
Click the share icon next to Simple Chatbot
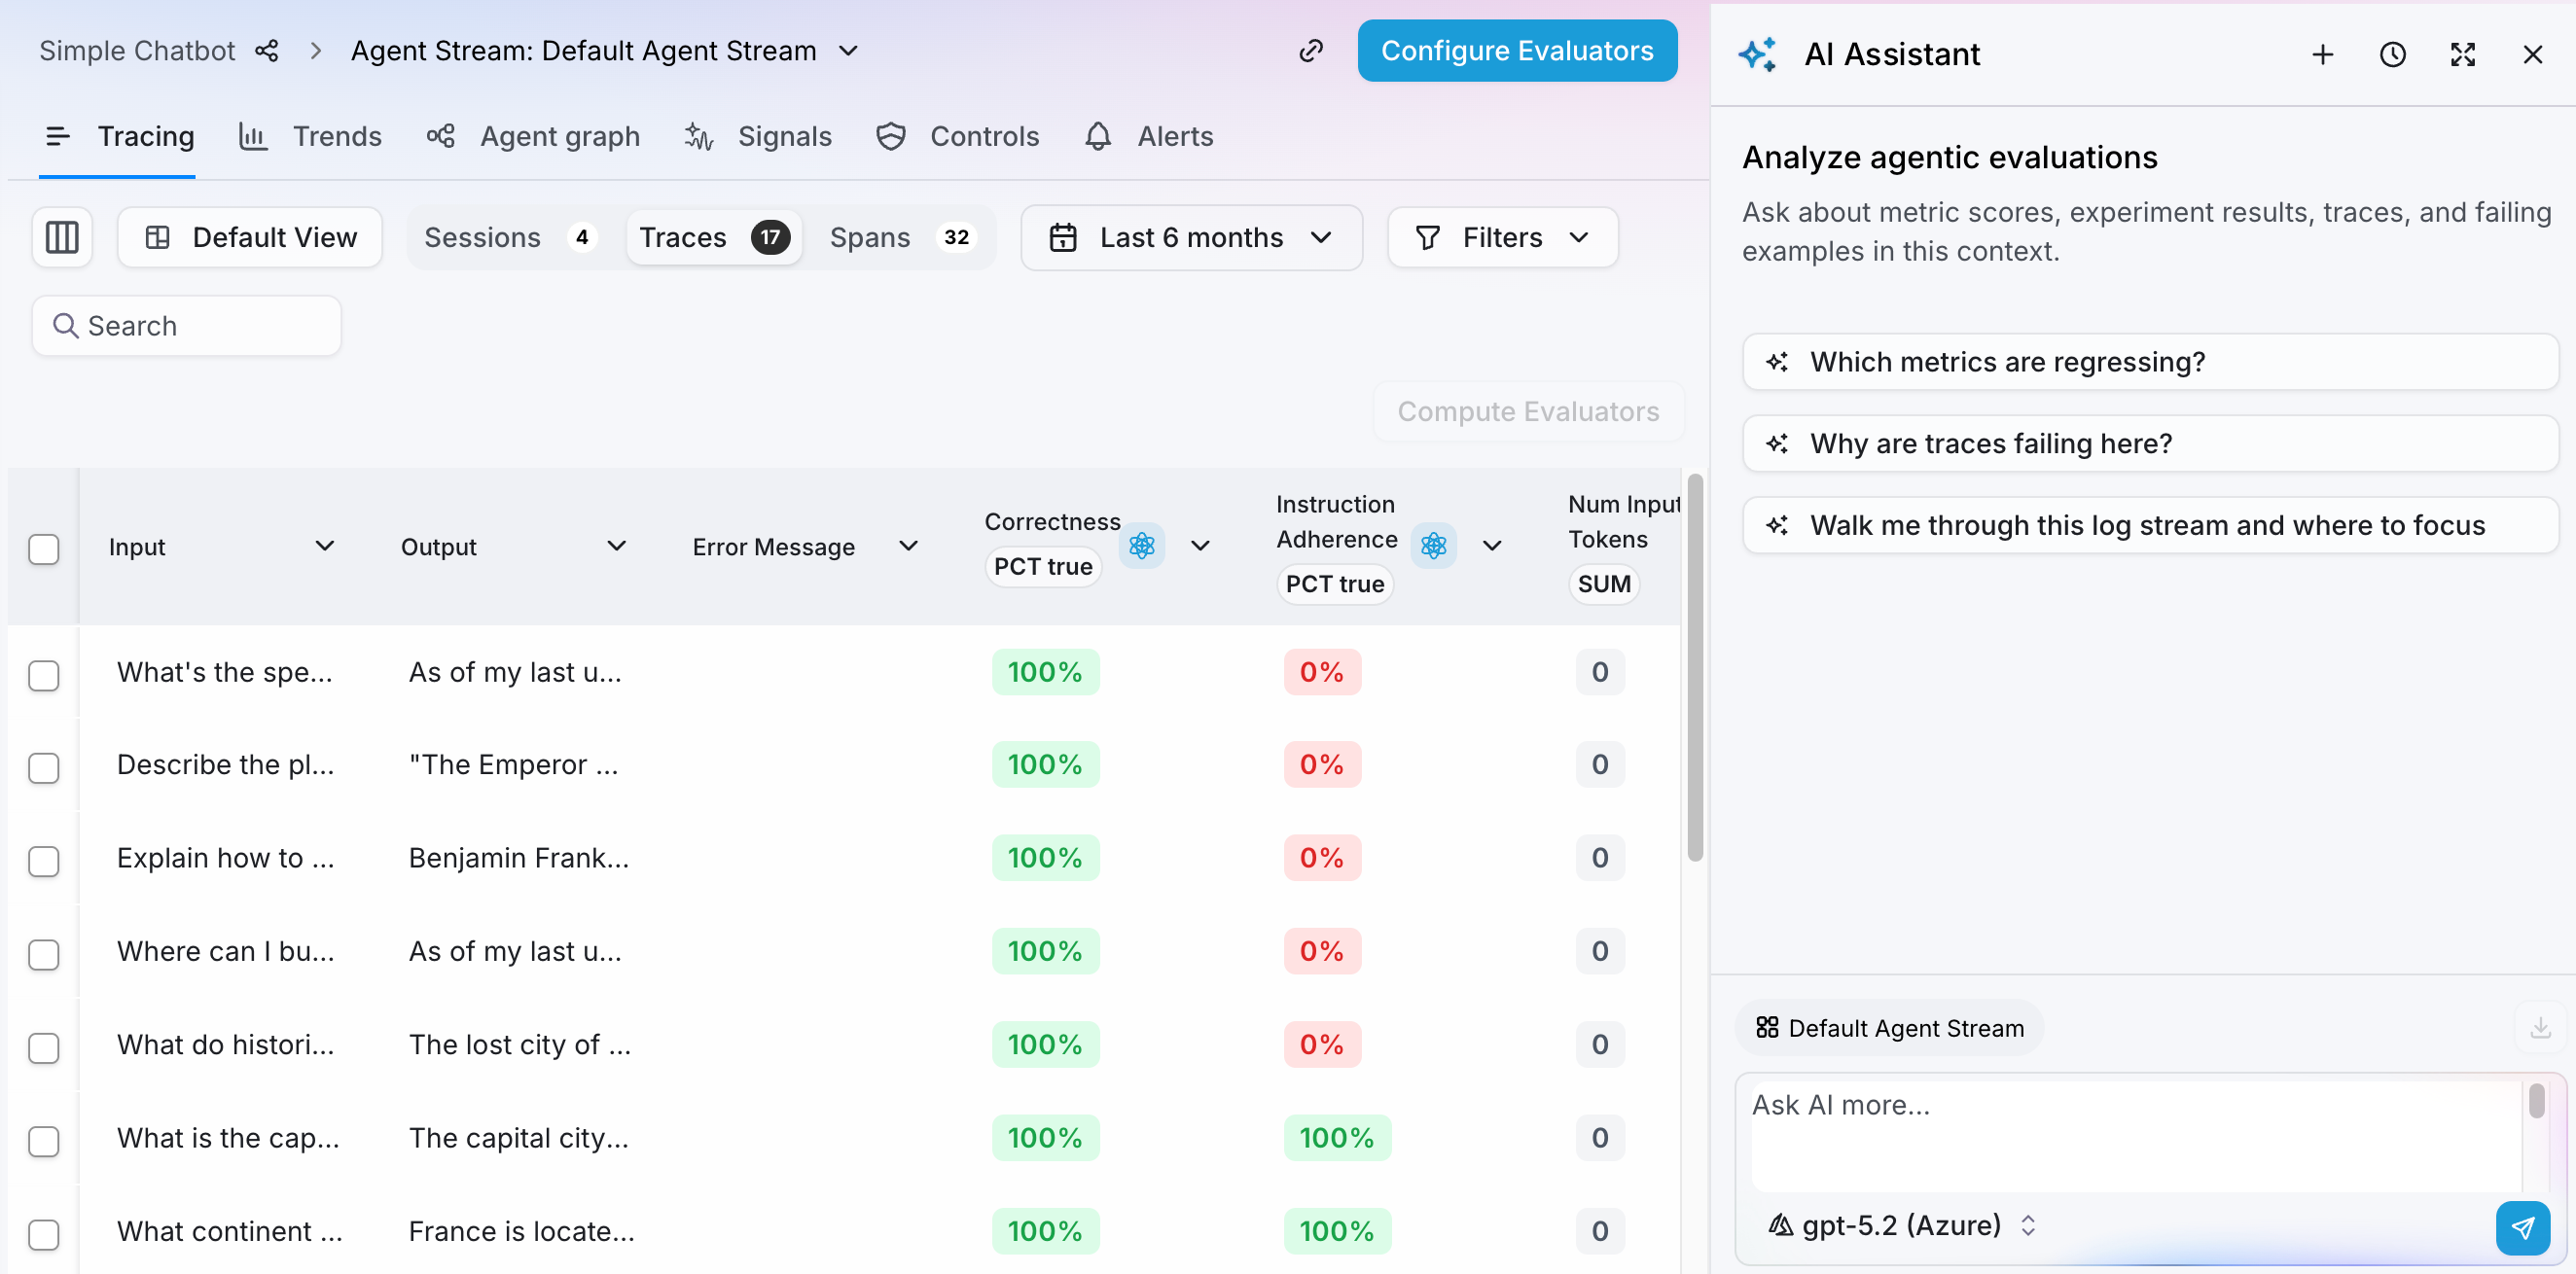click(266, 51)
